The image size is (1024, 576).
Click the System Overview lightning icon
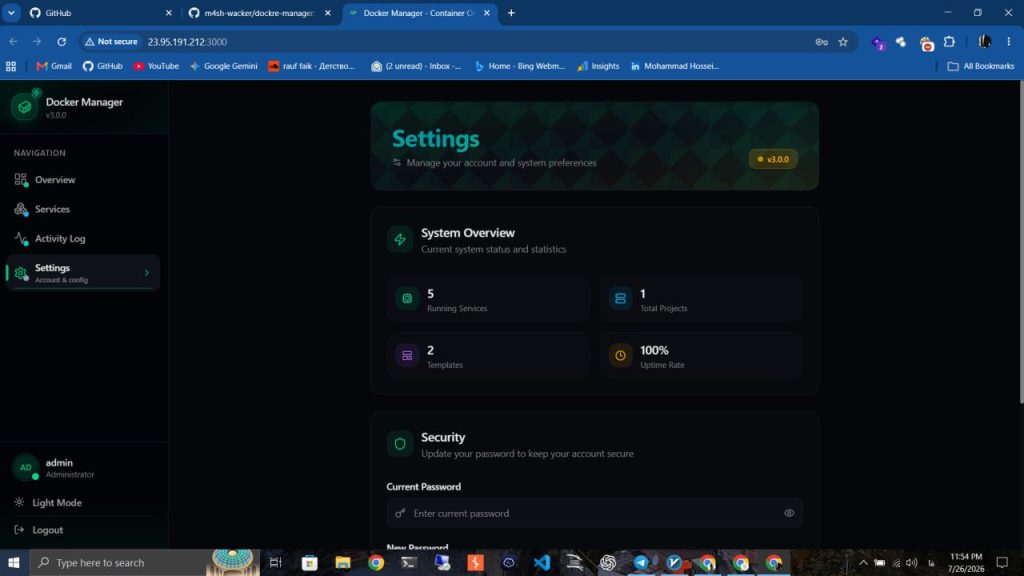coord(400,240)
